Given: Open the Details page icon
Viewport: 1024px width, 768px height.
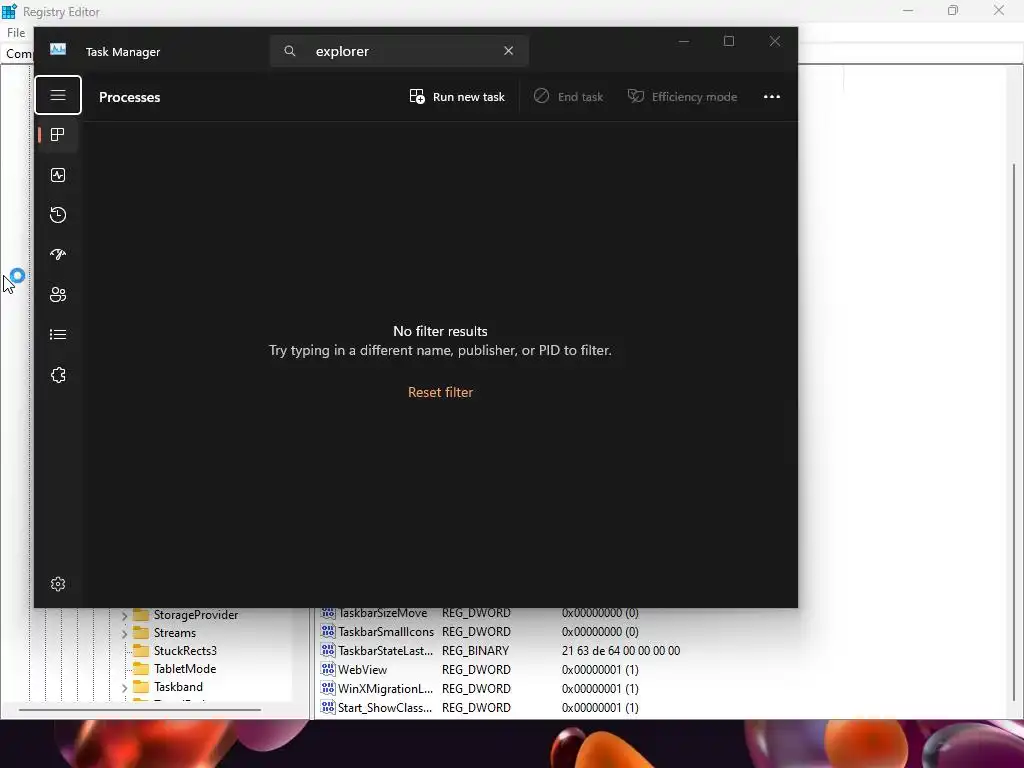Looking at the screenshot, I should point(58,334).
